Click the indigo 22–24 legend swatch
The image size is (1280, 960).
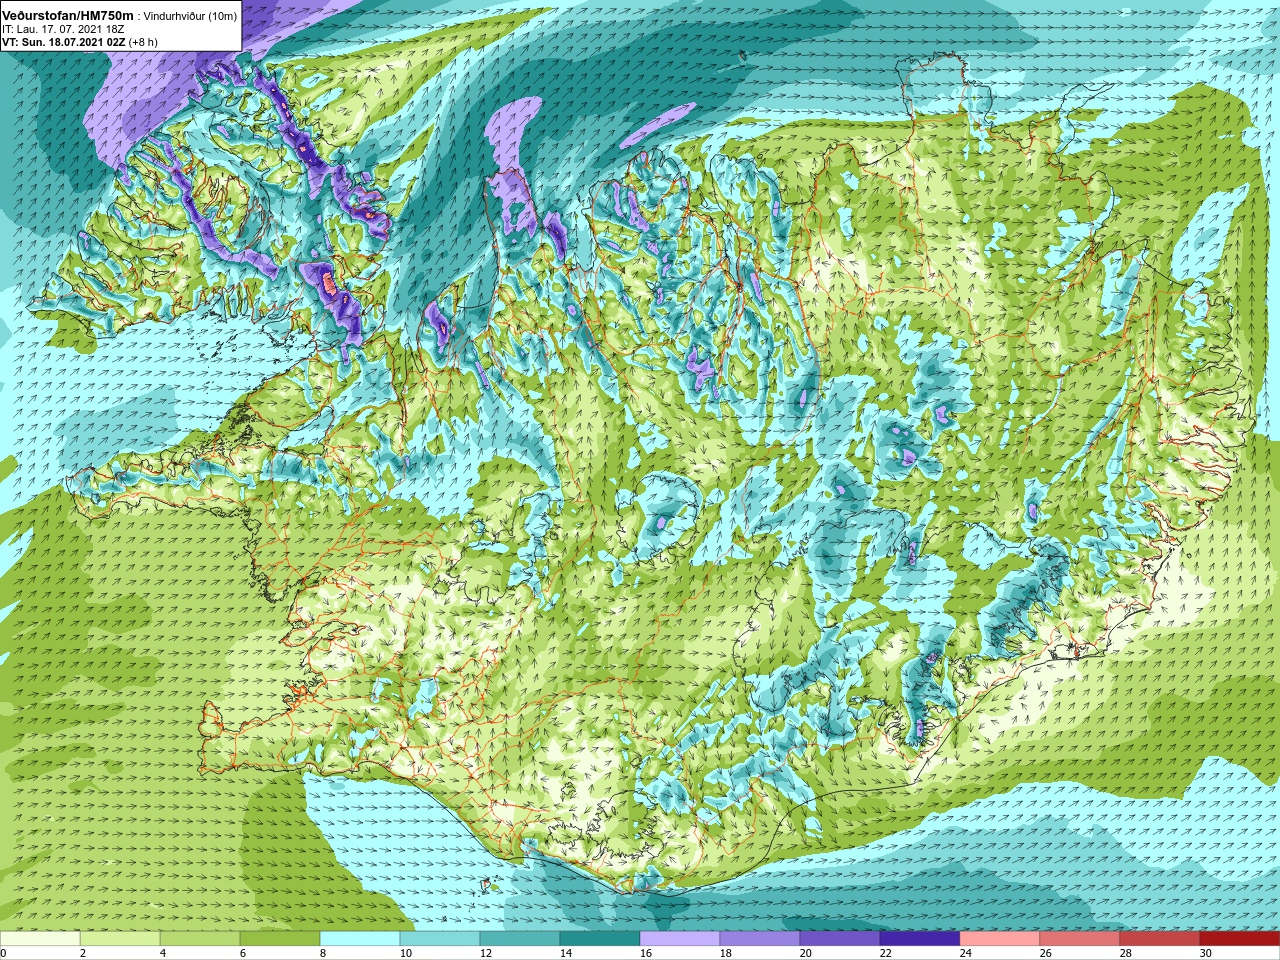(920, 939)
